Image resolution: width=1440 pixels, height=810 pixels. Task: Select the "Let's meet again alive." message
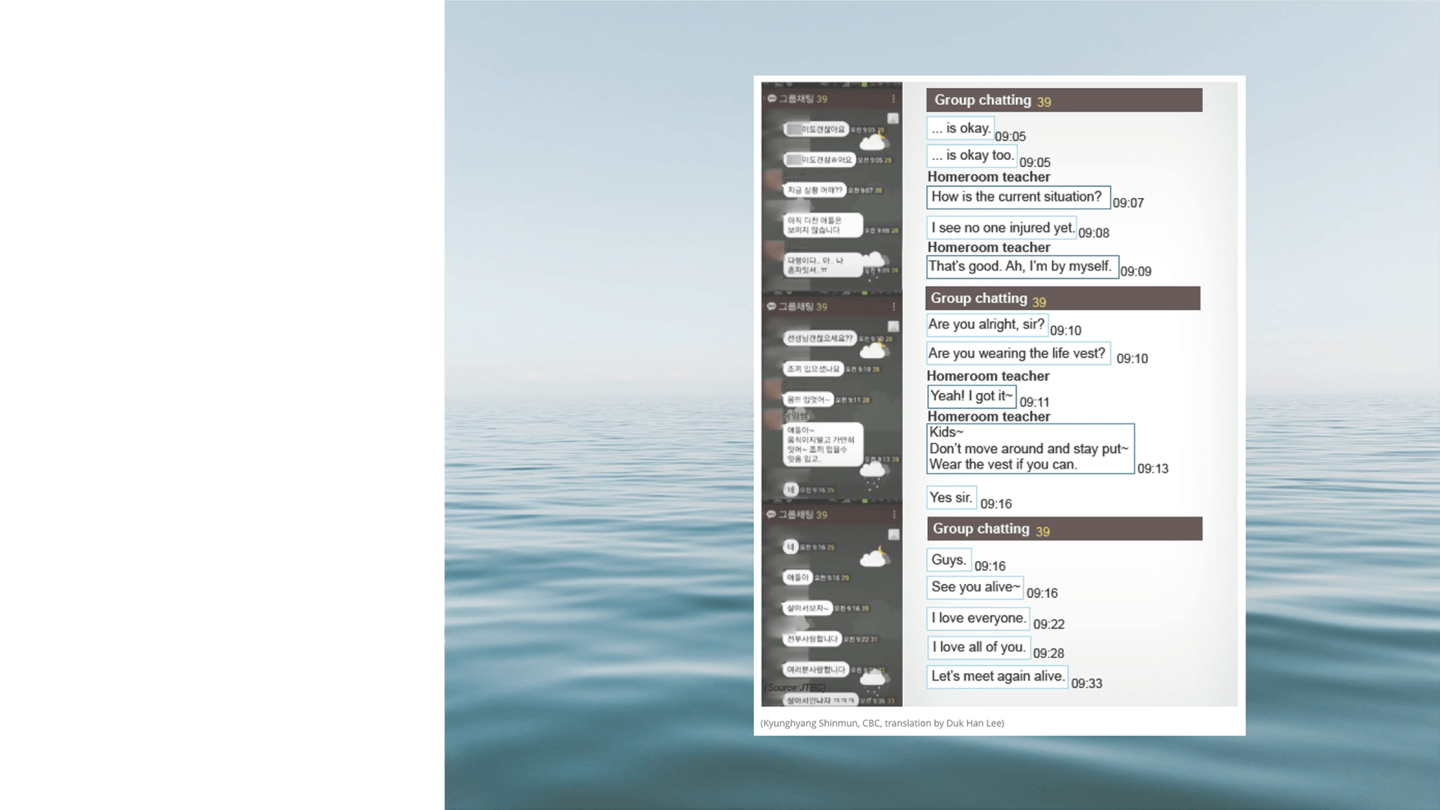(997, 677)
